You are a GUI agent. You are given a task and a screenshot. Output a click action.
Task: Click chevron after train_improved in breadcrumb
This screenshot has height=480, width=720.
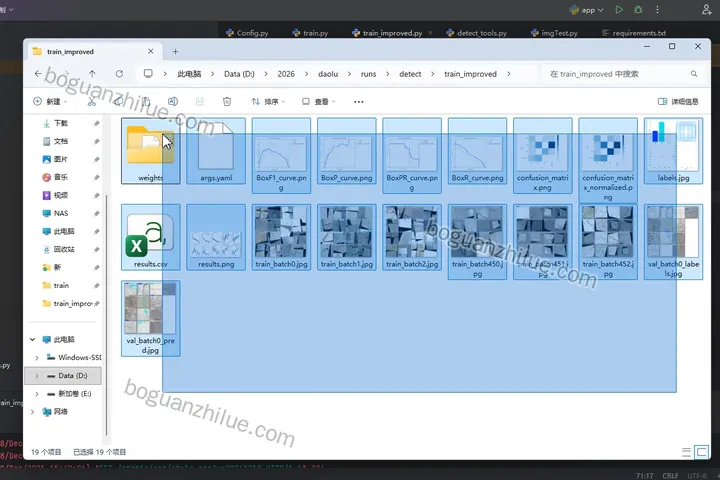pyautogui.click(x=509, y=74)
